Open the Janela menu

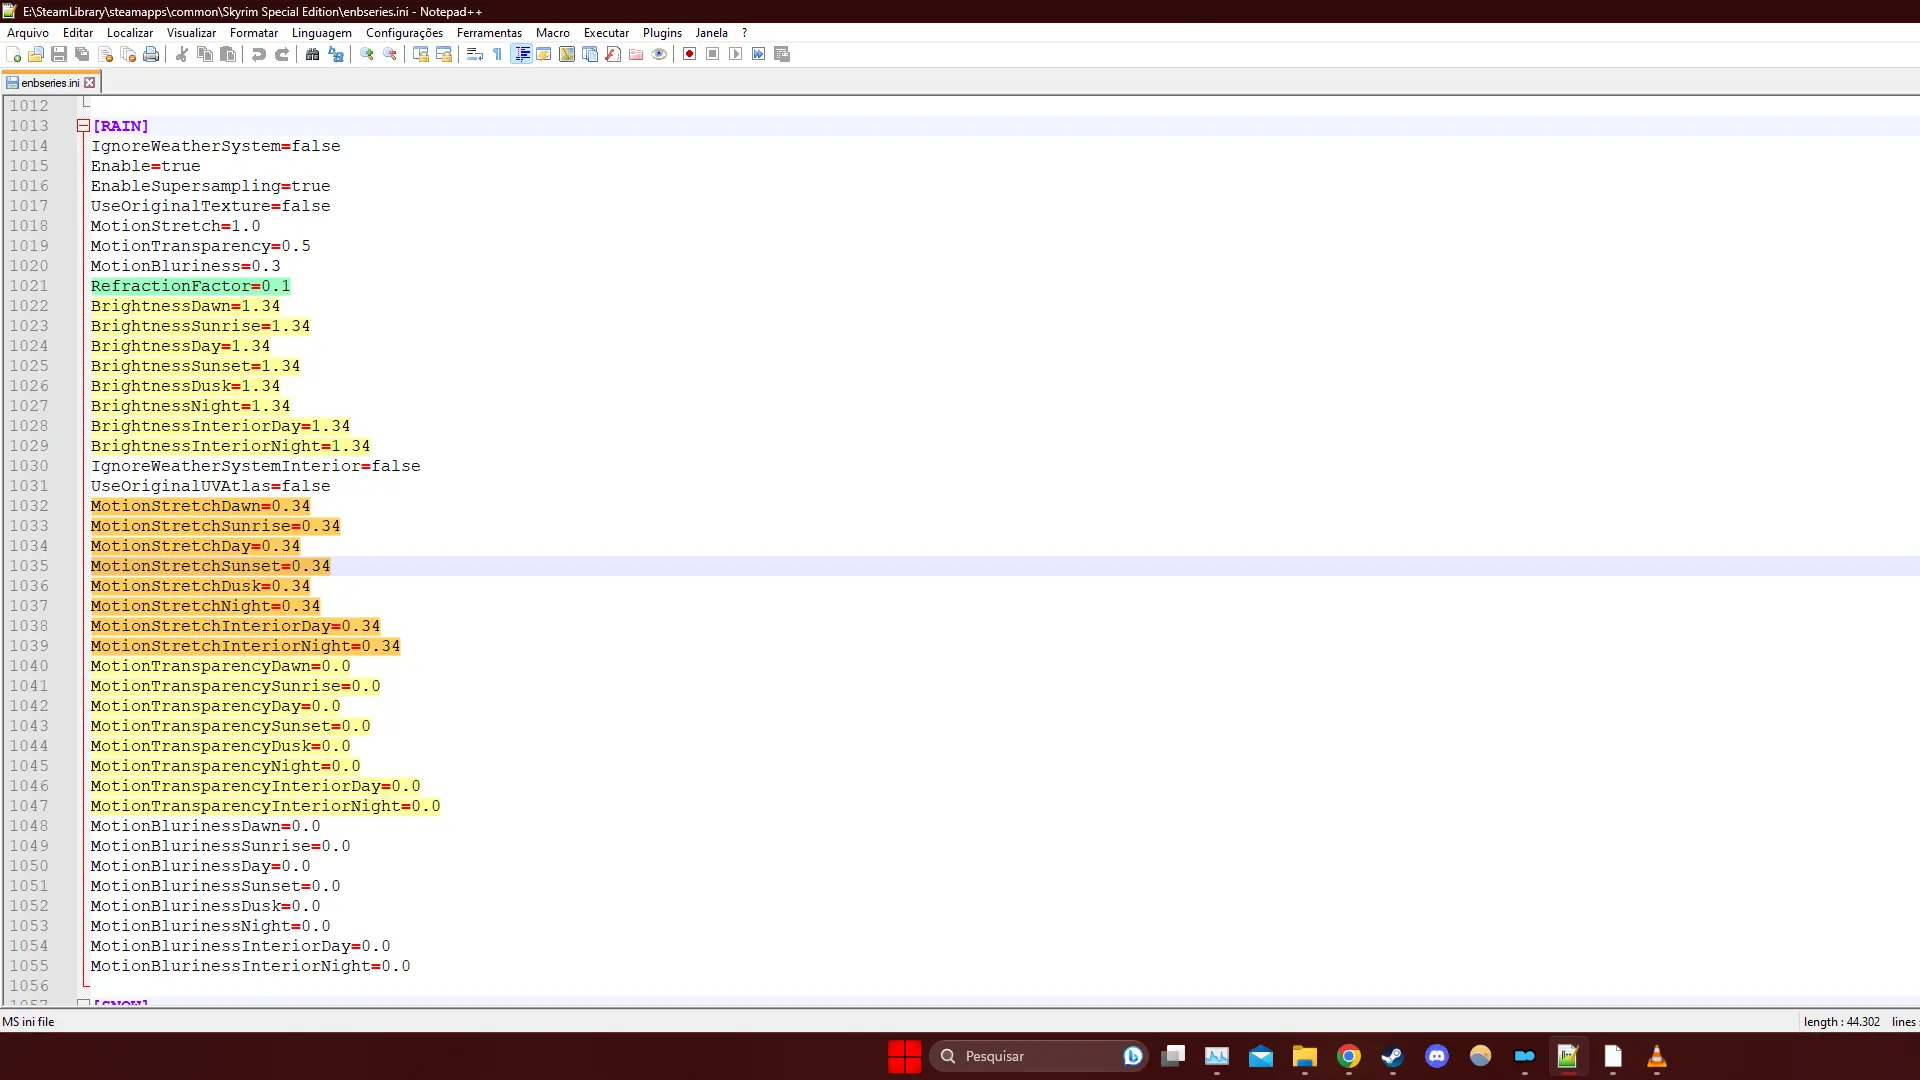pyautogui.click(x=712, y=33)
